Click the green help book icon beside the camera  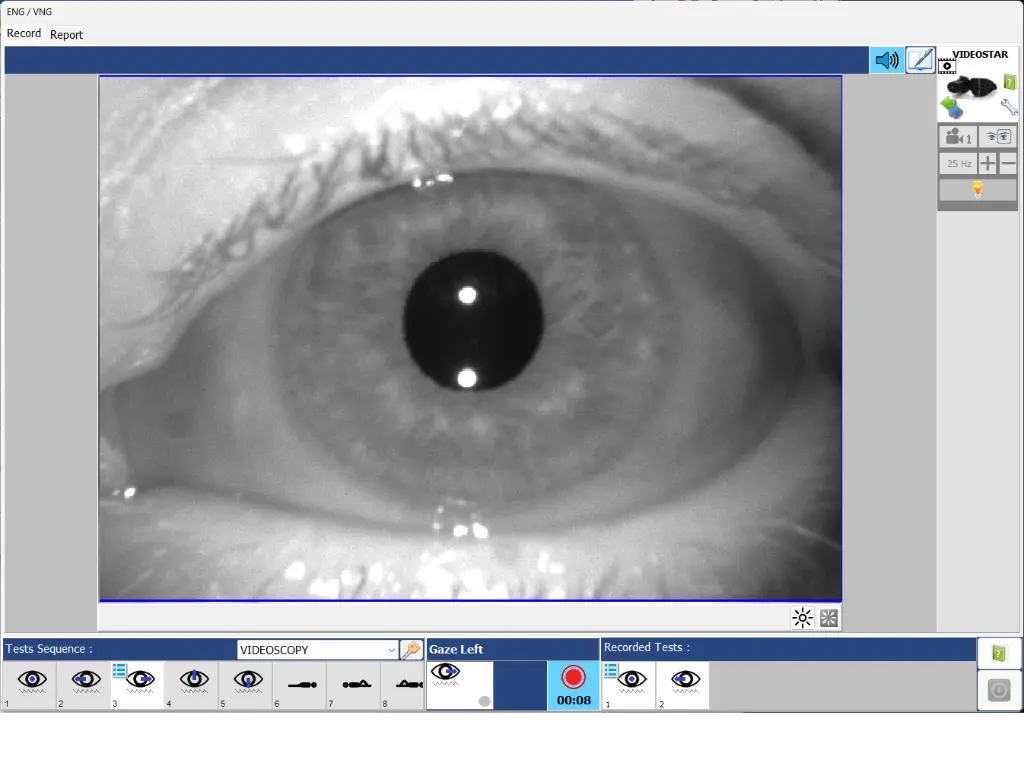pyautogui.click(x=1010, y=83)
